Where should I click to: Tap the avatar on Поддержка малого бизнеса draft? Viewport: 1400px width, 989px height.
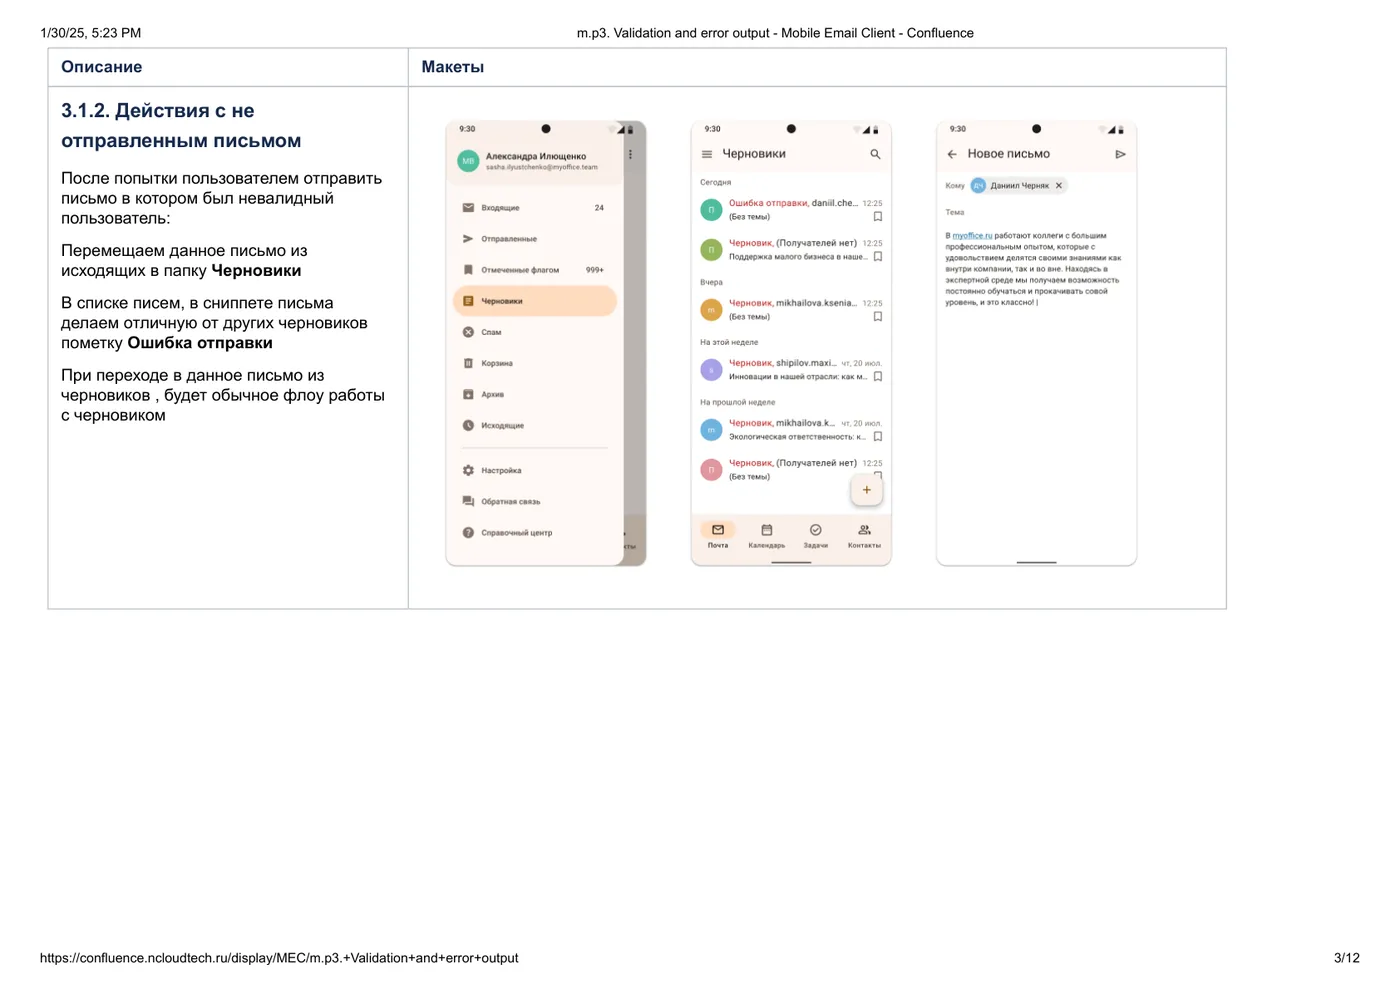tap(711, 250)
